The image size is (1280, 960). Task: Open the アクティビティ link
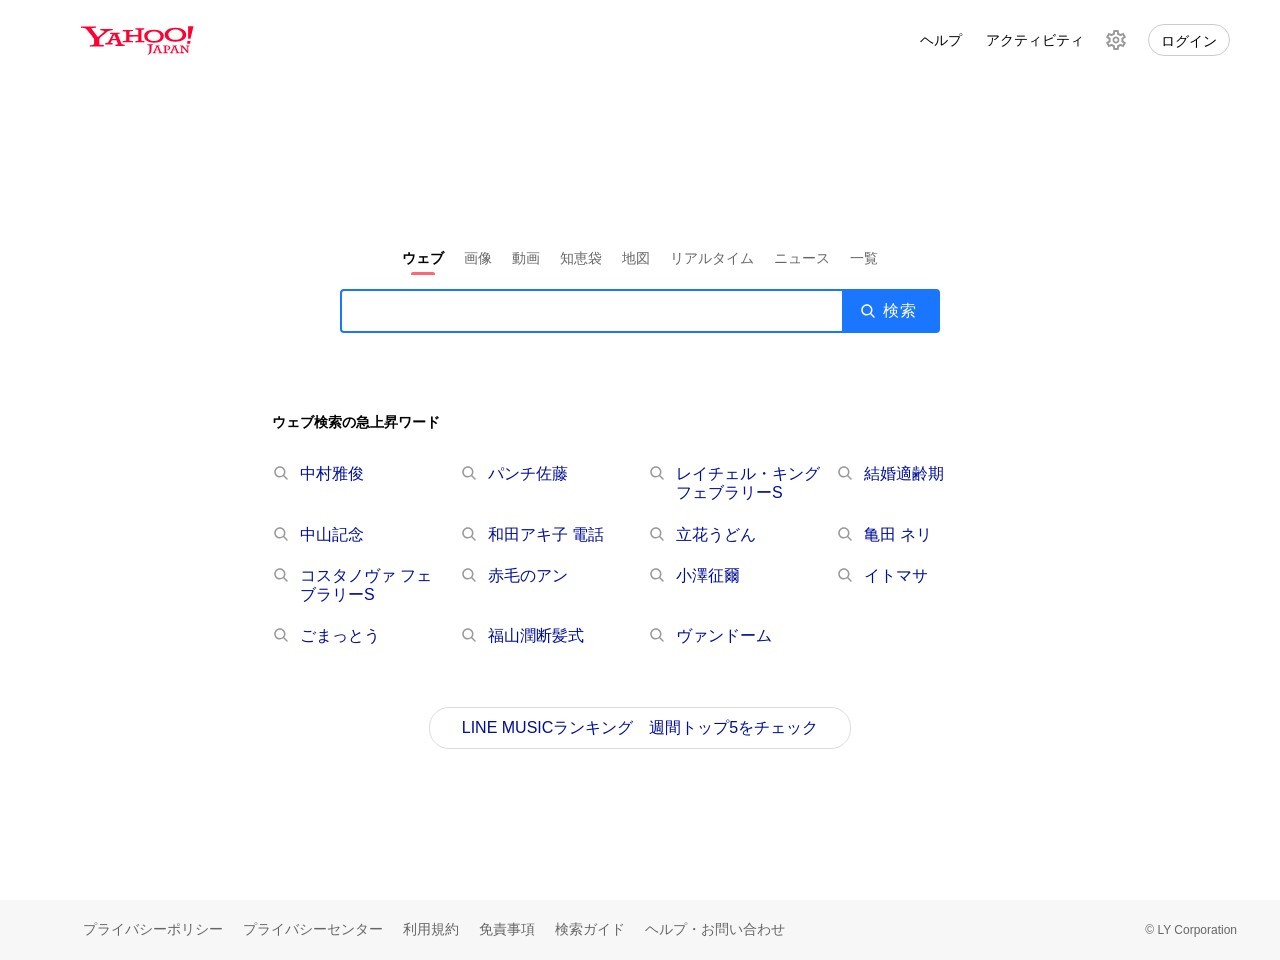click(1035, 40)
